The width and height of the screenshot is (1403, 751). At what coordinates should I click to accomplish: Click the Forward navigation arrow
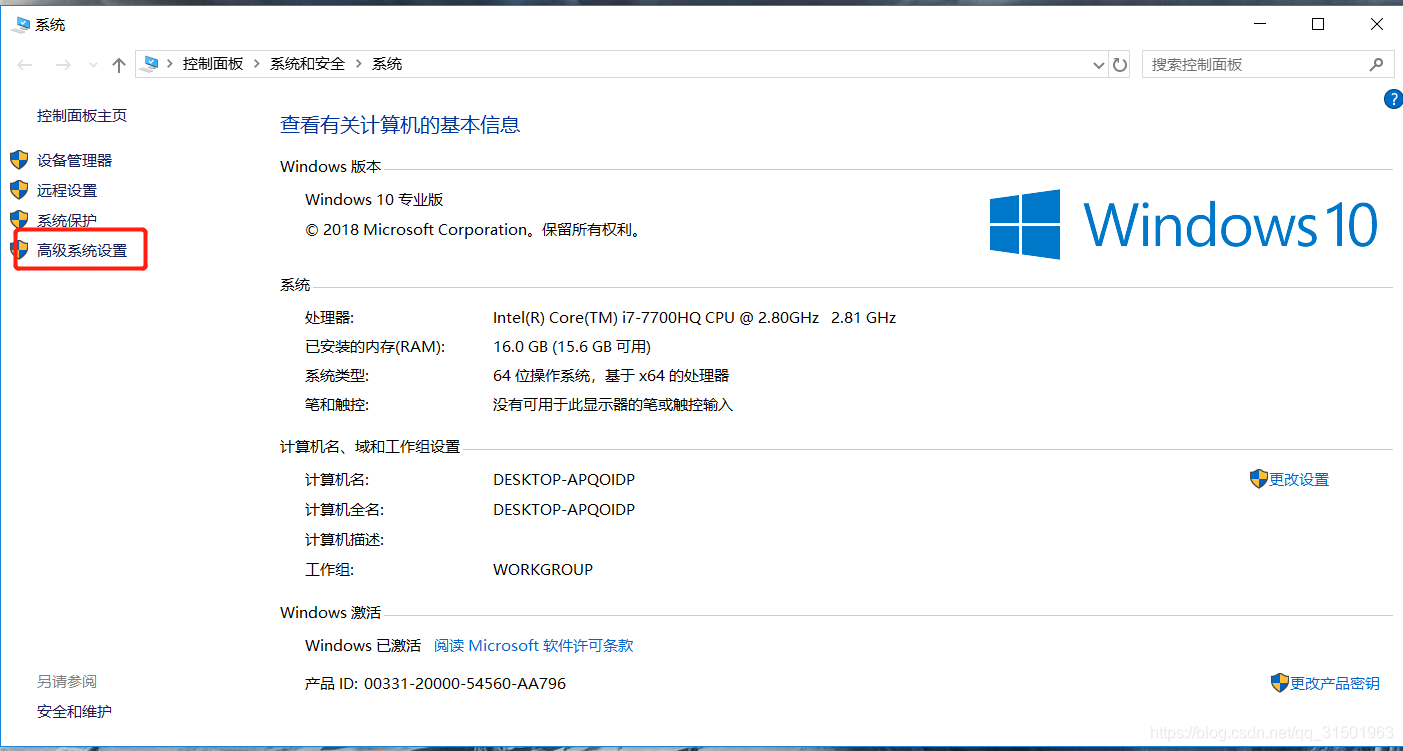tap(63, 64)
